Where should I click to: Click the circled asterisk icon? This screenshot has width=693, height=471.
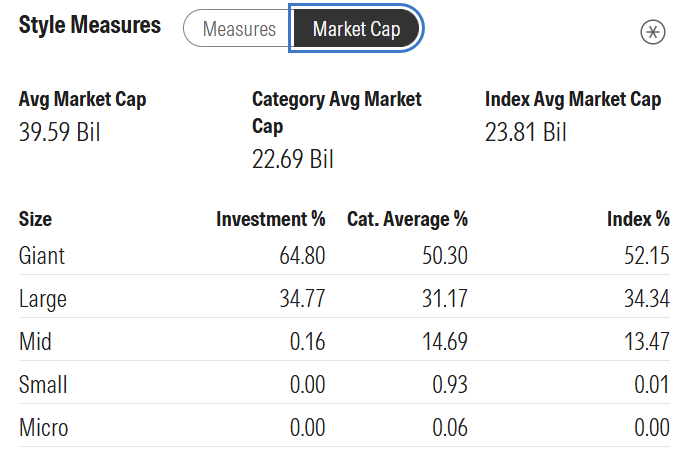[x=652, y=32]
